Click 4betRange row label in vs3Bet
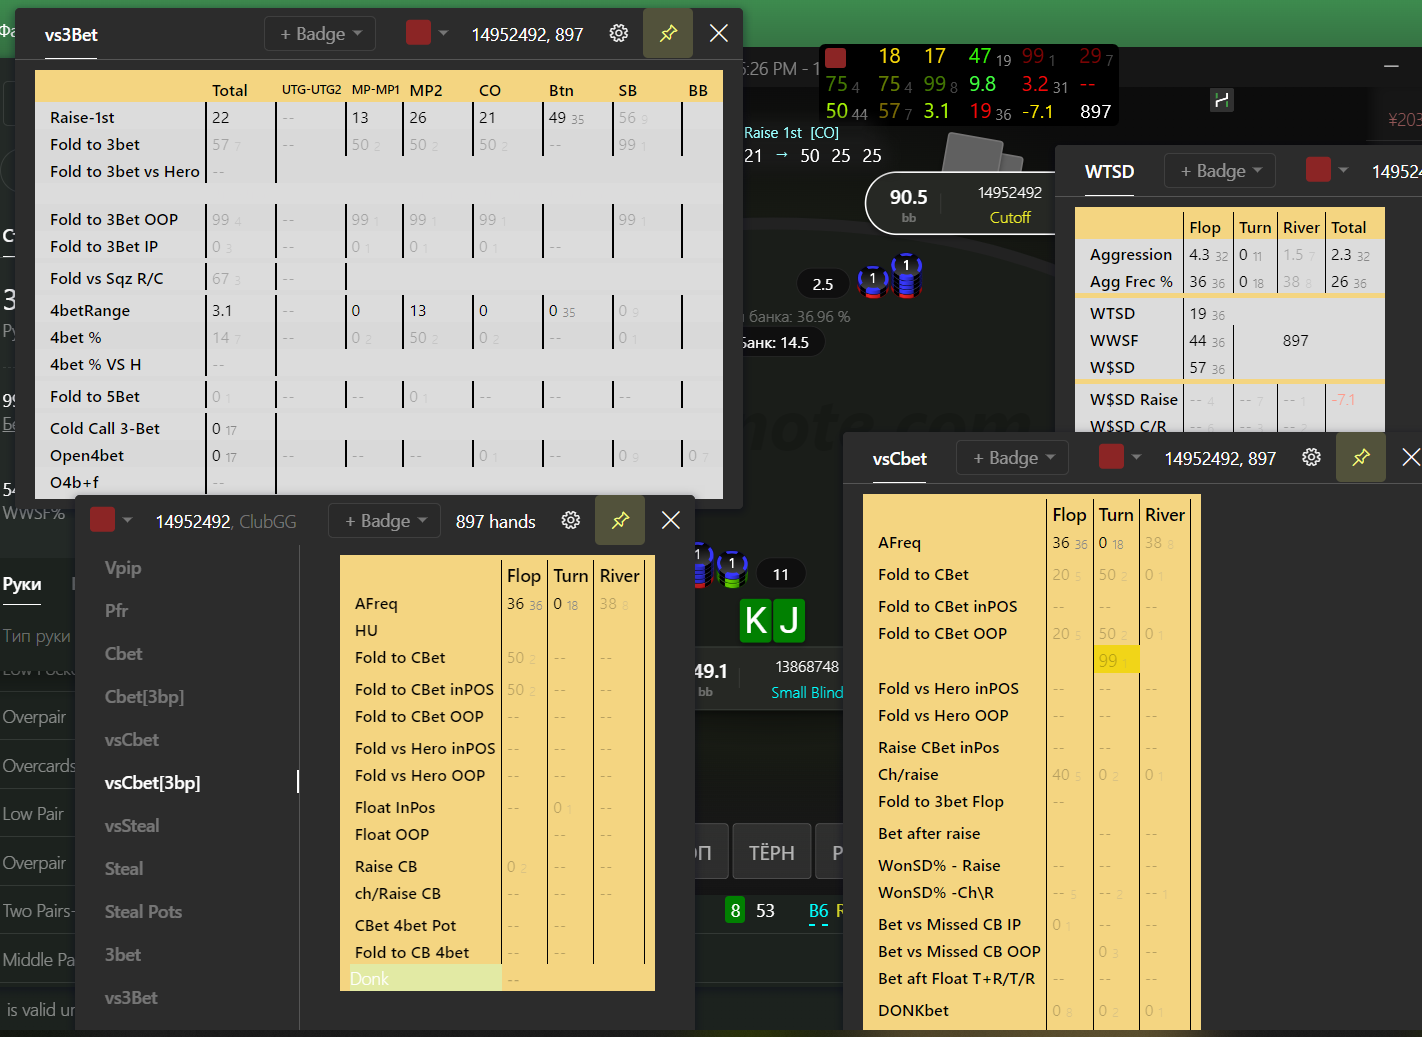This screenshot has width=1422, height=1037. click(90, 310)
